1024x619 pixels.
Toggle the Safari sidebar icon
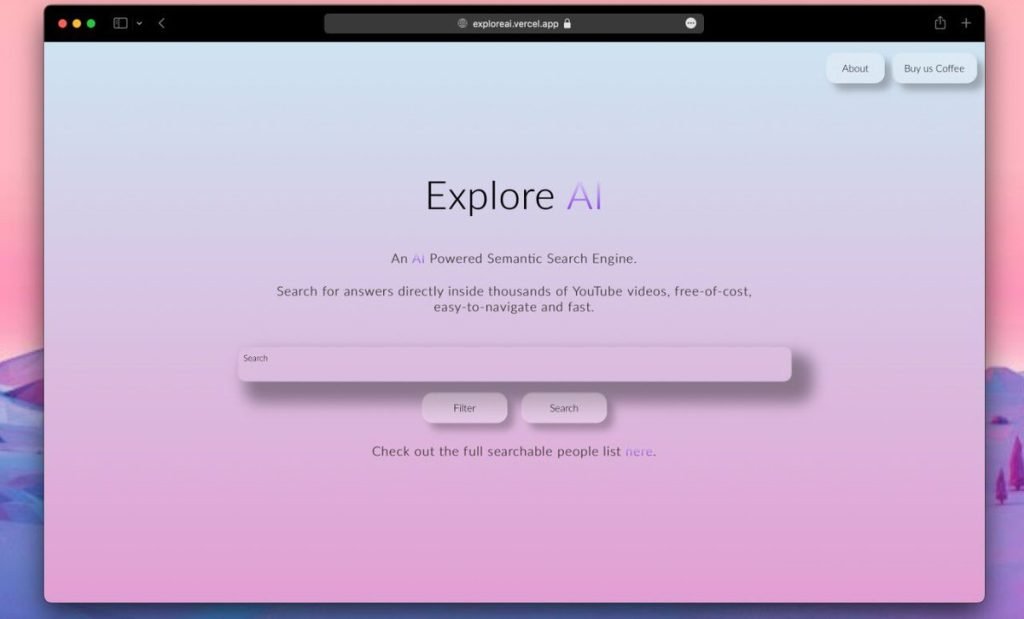tap(120, 23)
